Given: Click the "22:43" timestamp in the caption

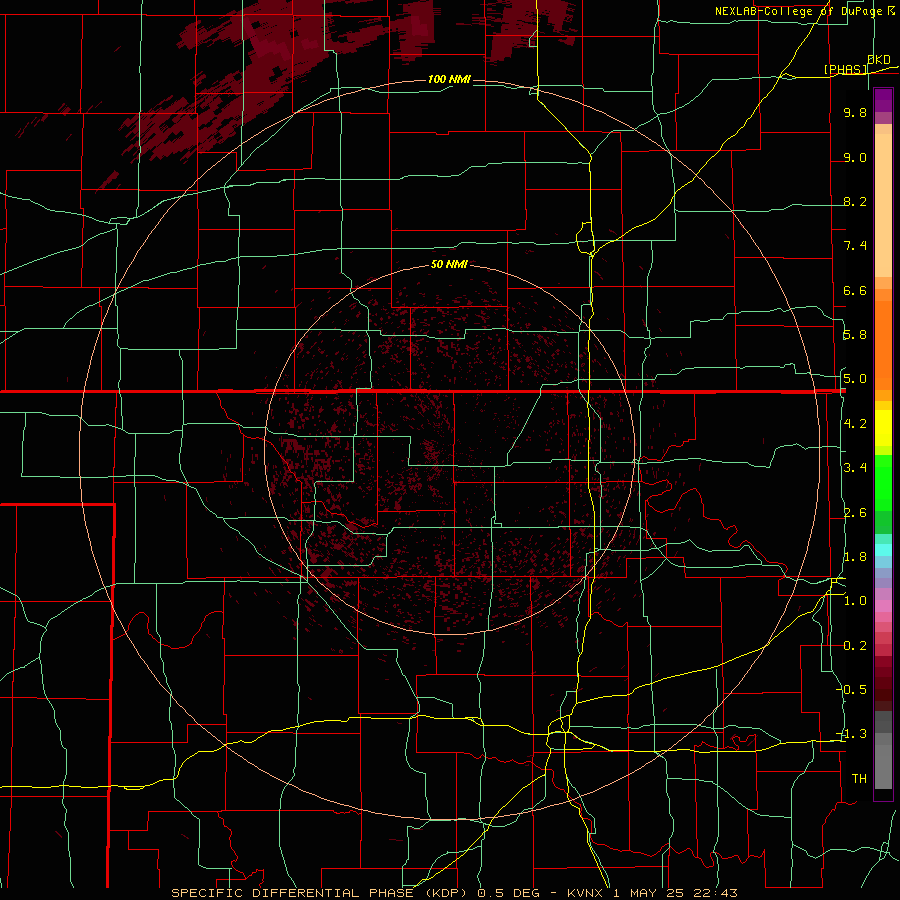Looking at the screenshot, I should pos(714,893).
